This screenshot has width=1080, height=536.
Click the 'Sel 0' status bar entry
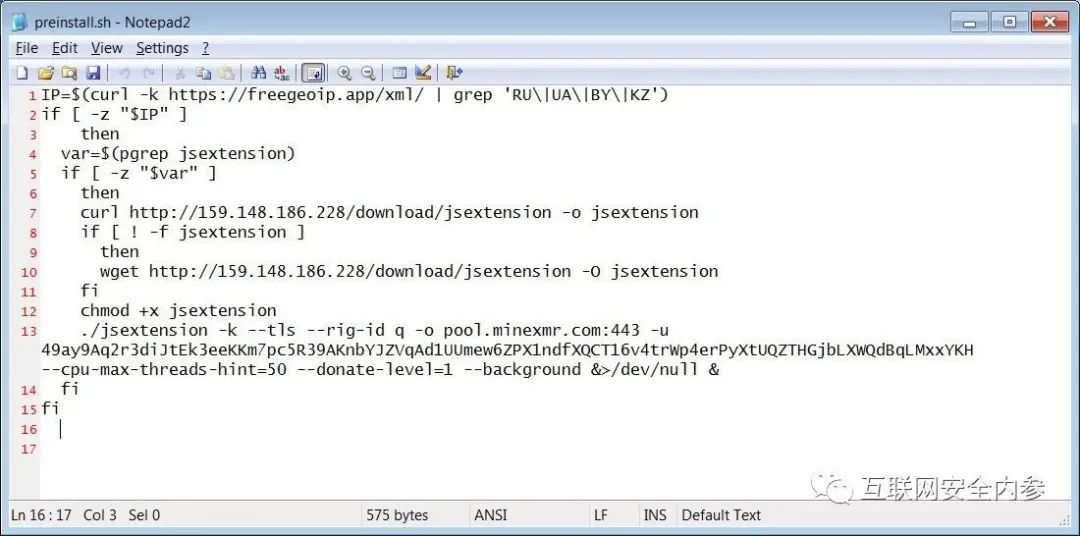(145, 515)
